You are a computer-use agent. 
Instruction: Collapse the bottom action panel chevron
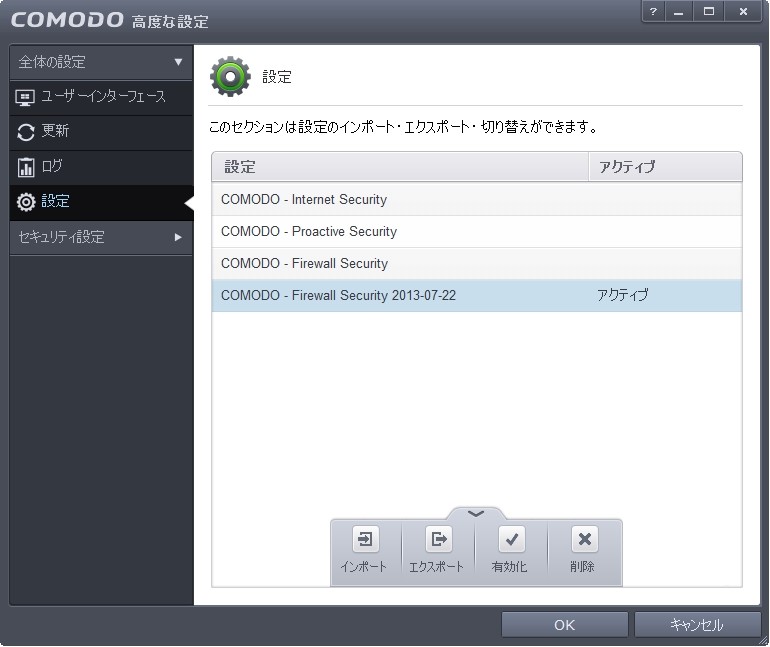[x=476, y=513]
